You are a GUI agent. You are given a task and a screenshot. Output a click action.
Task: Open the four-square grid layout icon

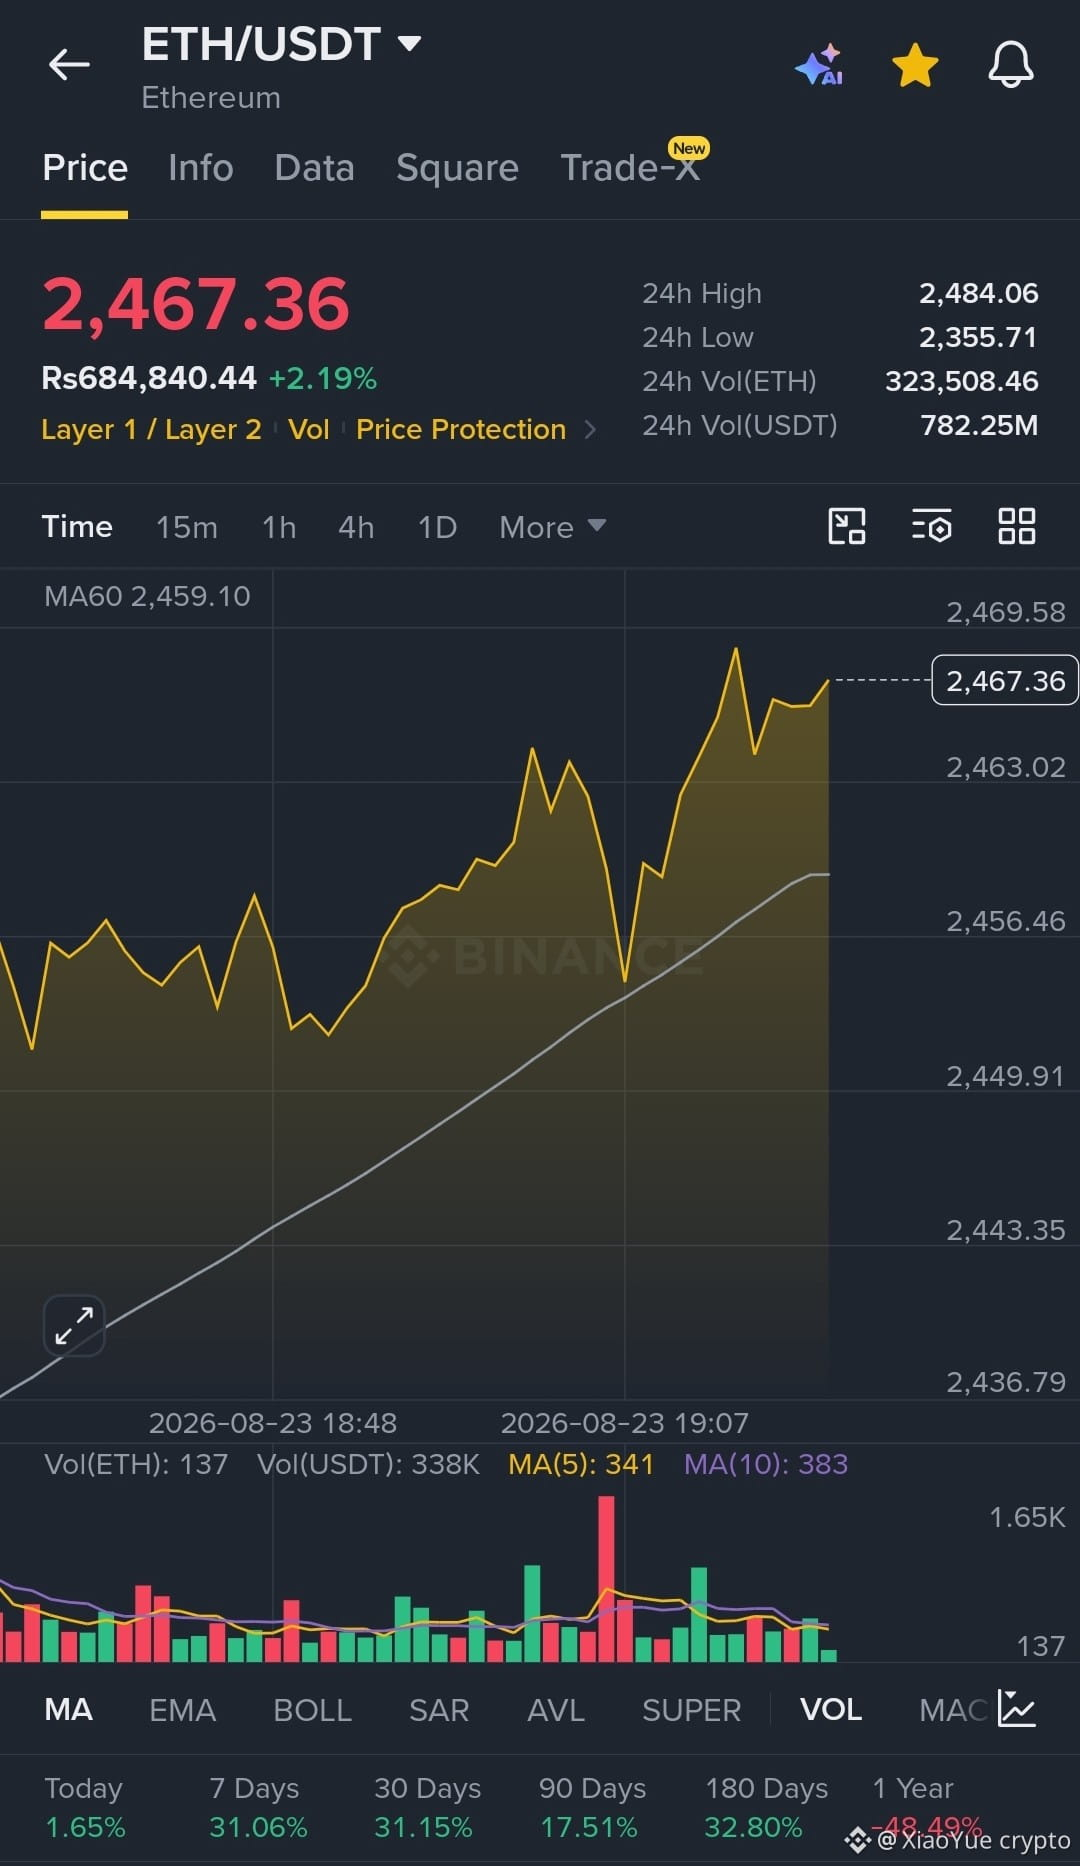pos(1016,526)
